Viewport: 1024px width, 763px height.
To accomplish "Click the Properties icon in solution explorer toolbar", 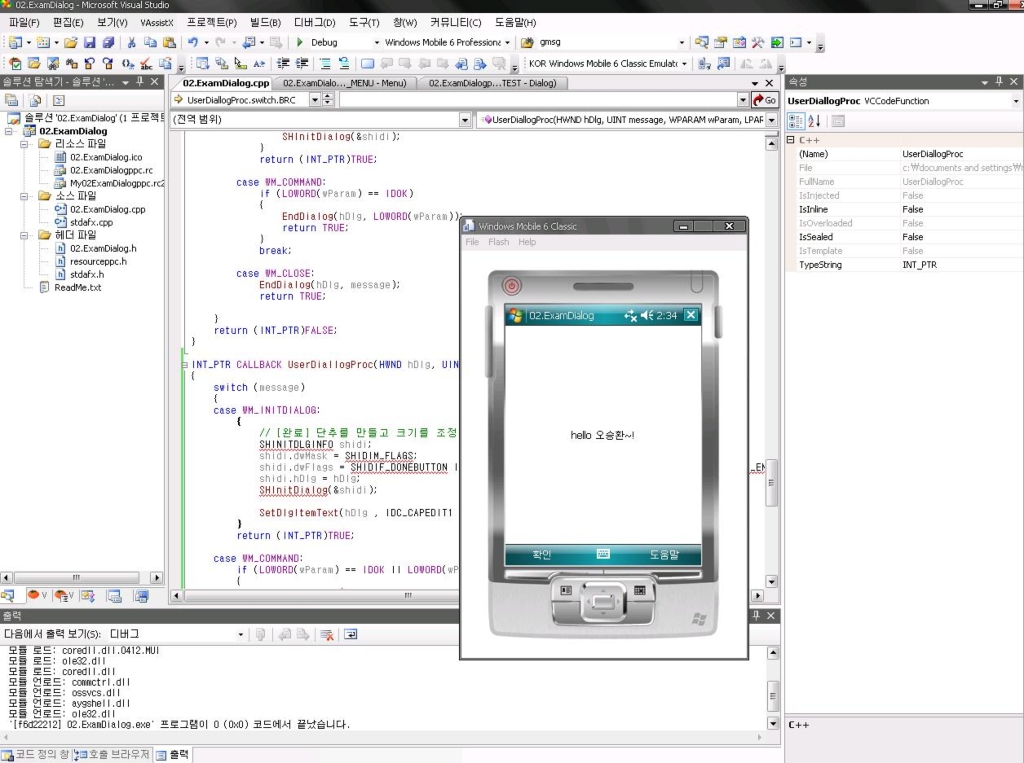I will tap(12, 100).
